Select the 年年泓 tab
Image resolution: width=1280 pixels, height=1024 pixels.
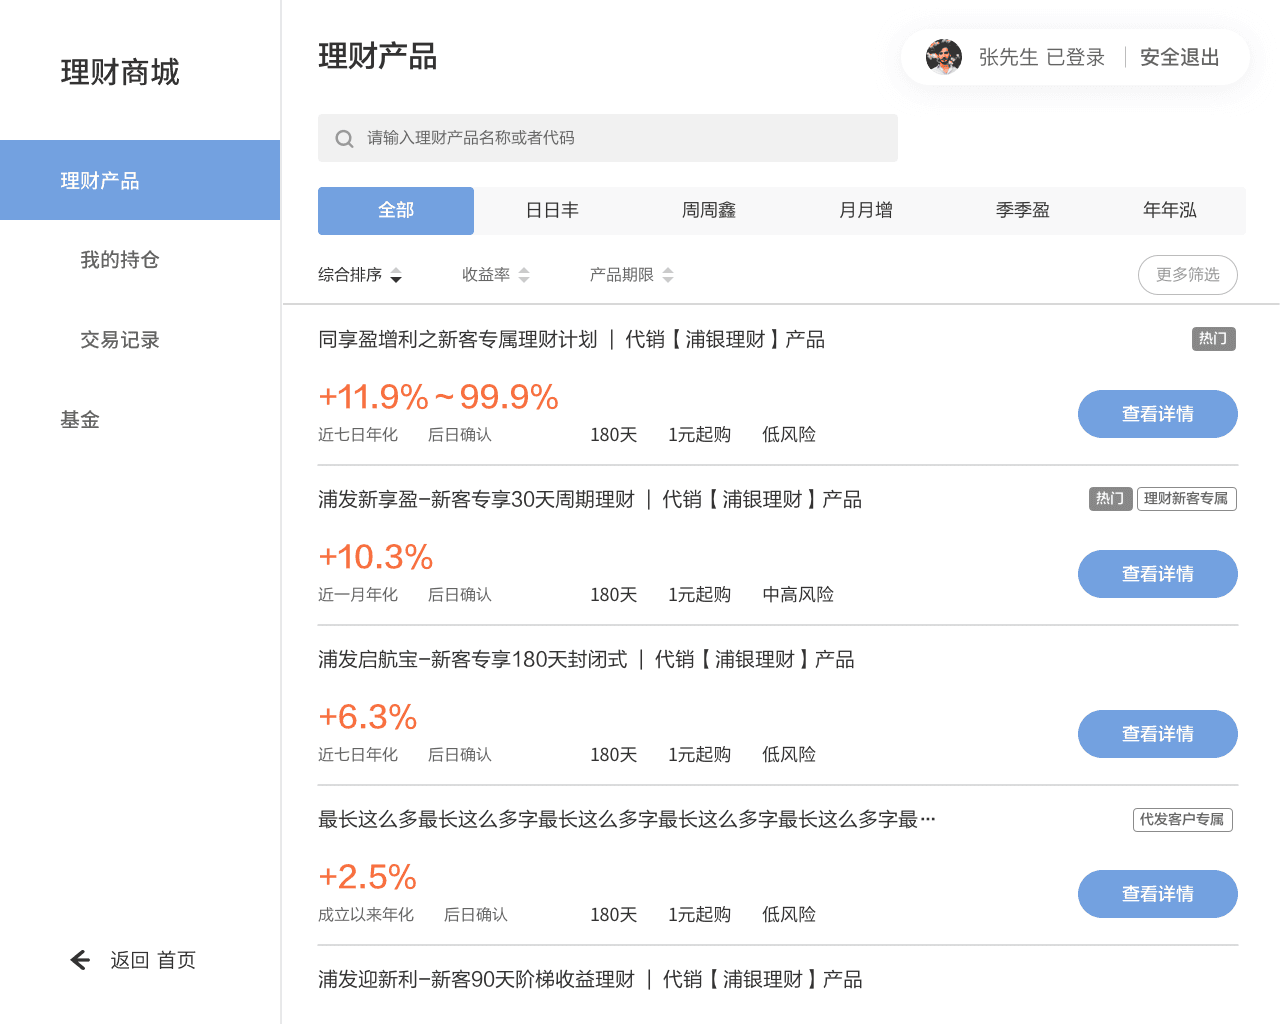coord(1170,211)
